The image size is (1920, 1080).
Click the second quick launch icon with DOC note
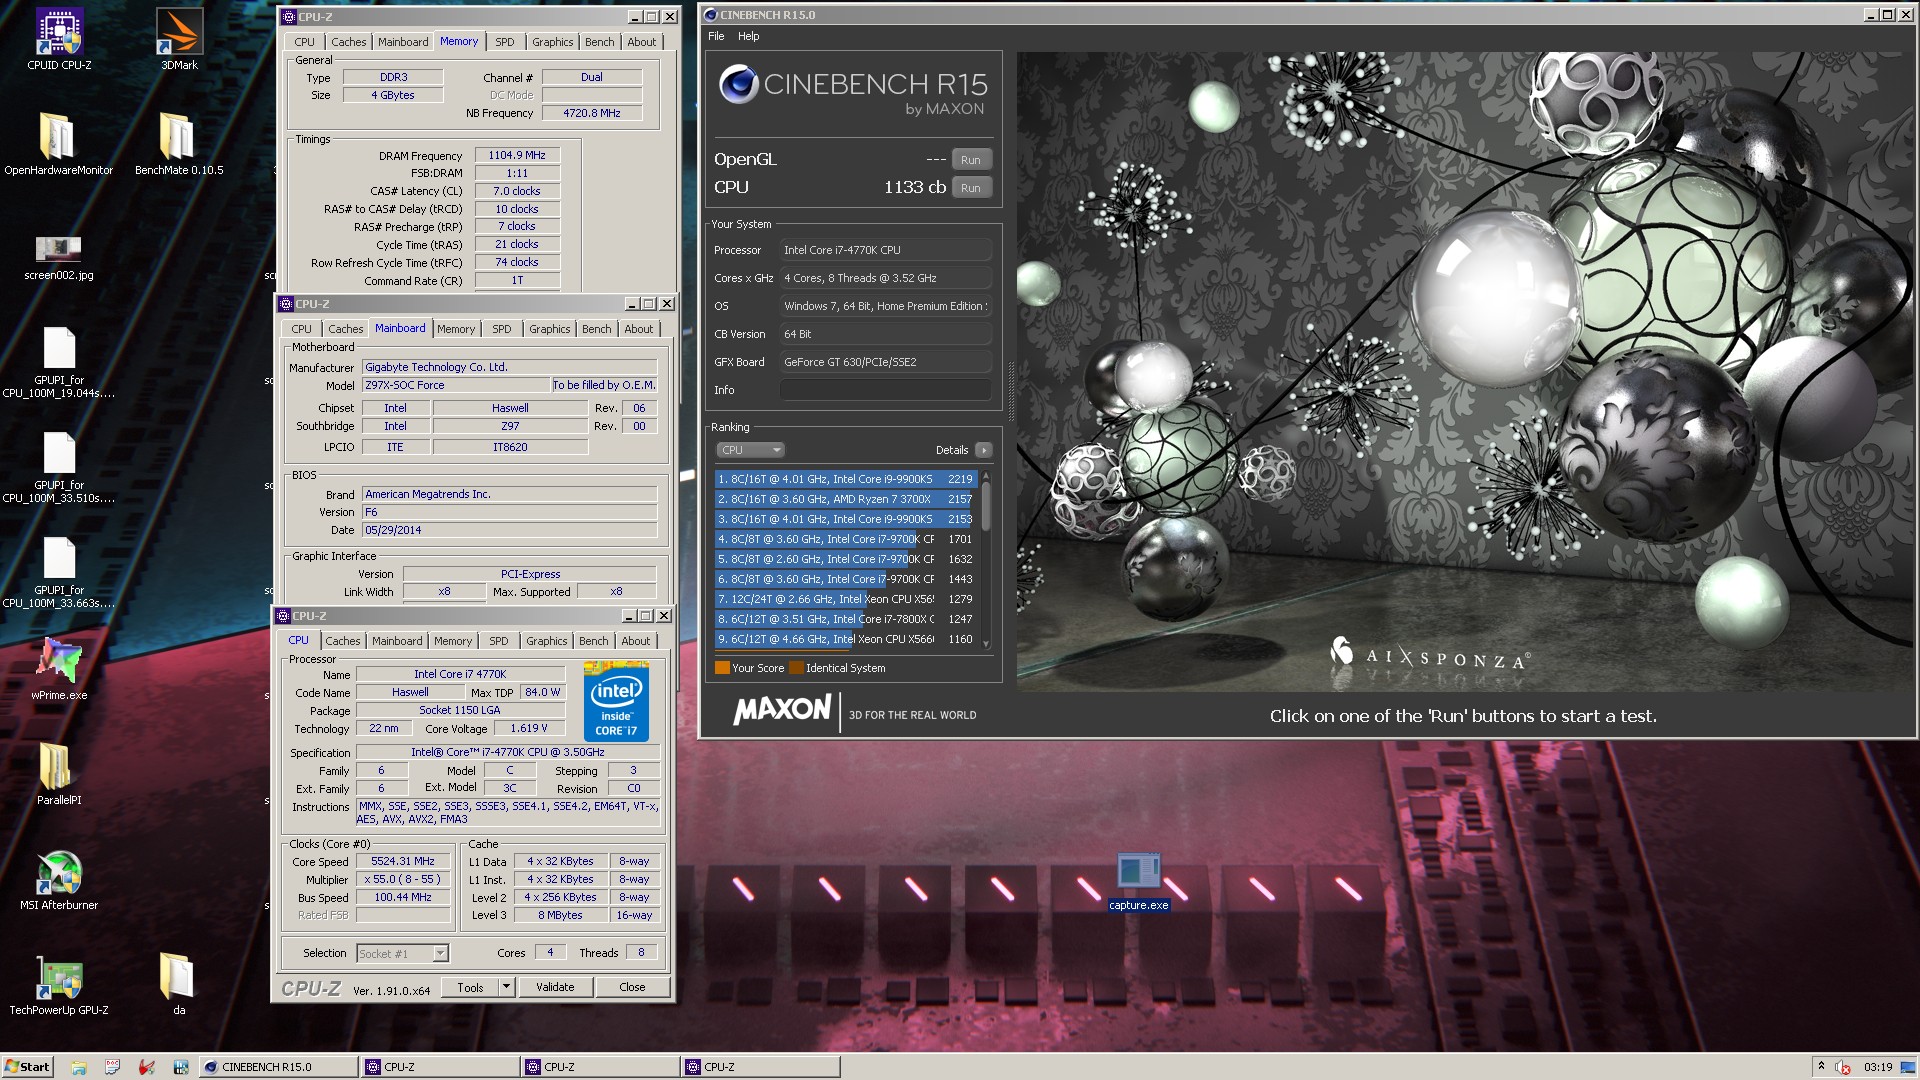(112, 1067)
